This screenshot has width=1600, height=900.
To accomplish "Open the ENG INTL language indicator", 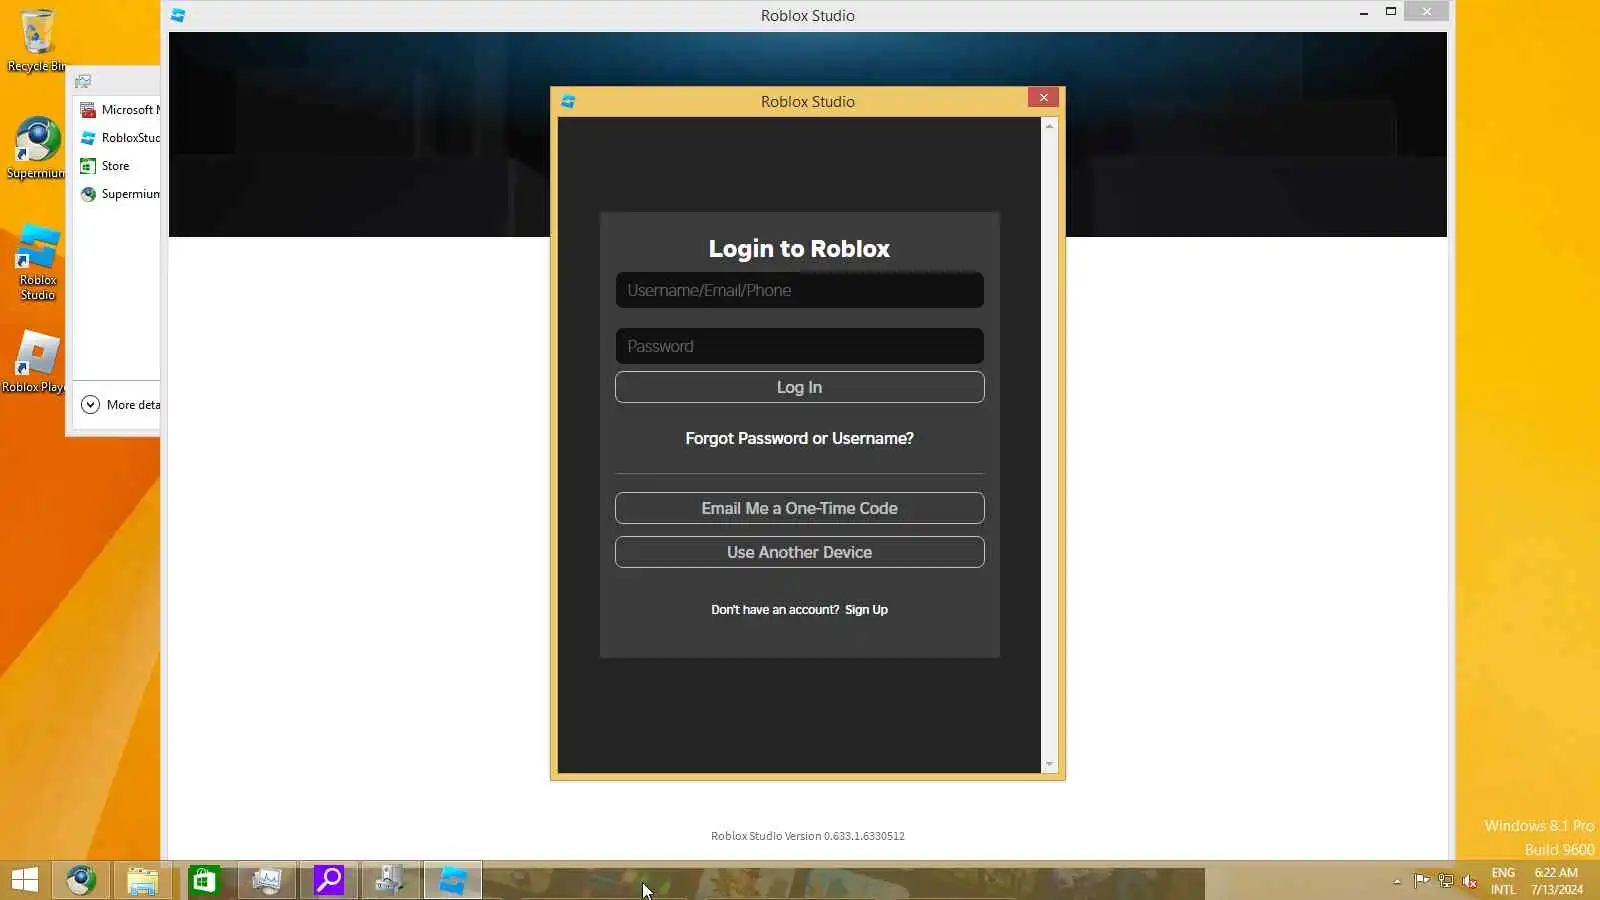I will tap(1503, 881).
